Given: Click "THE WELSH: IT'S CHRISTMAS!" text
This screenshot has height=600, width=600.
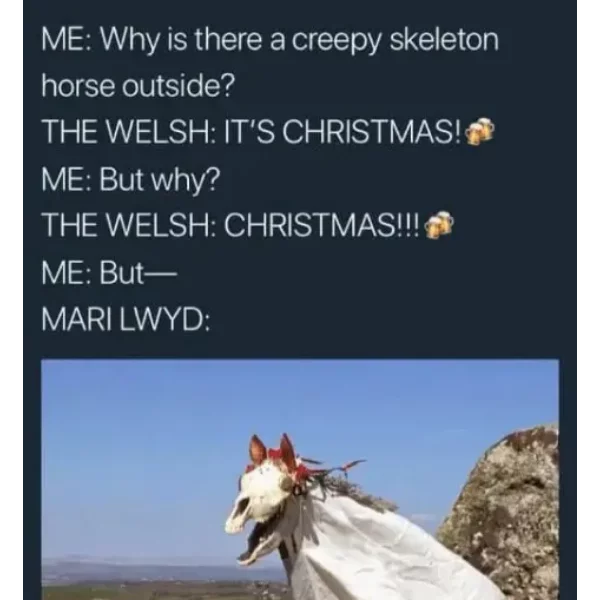Looking at the screenshot, I should 252,131.
